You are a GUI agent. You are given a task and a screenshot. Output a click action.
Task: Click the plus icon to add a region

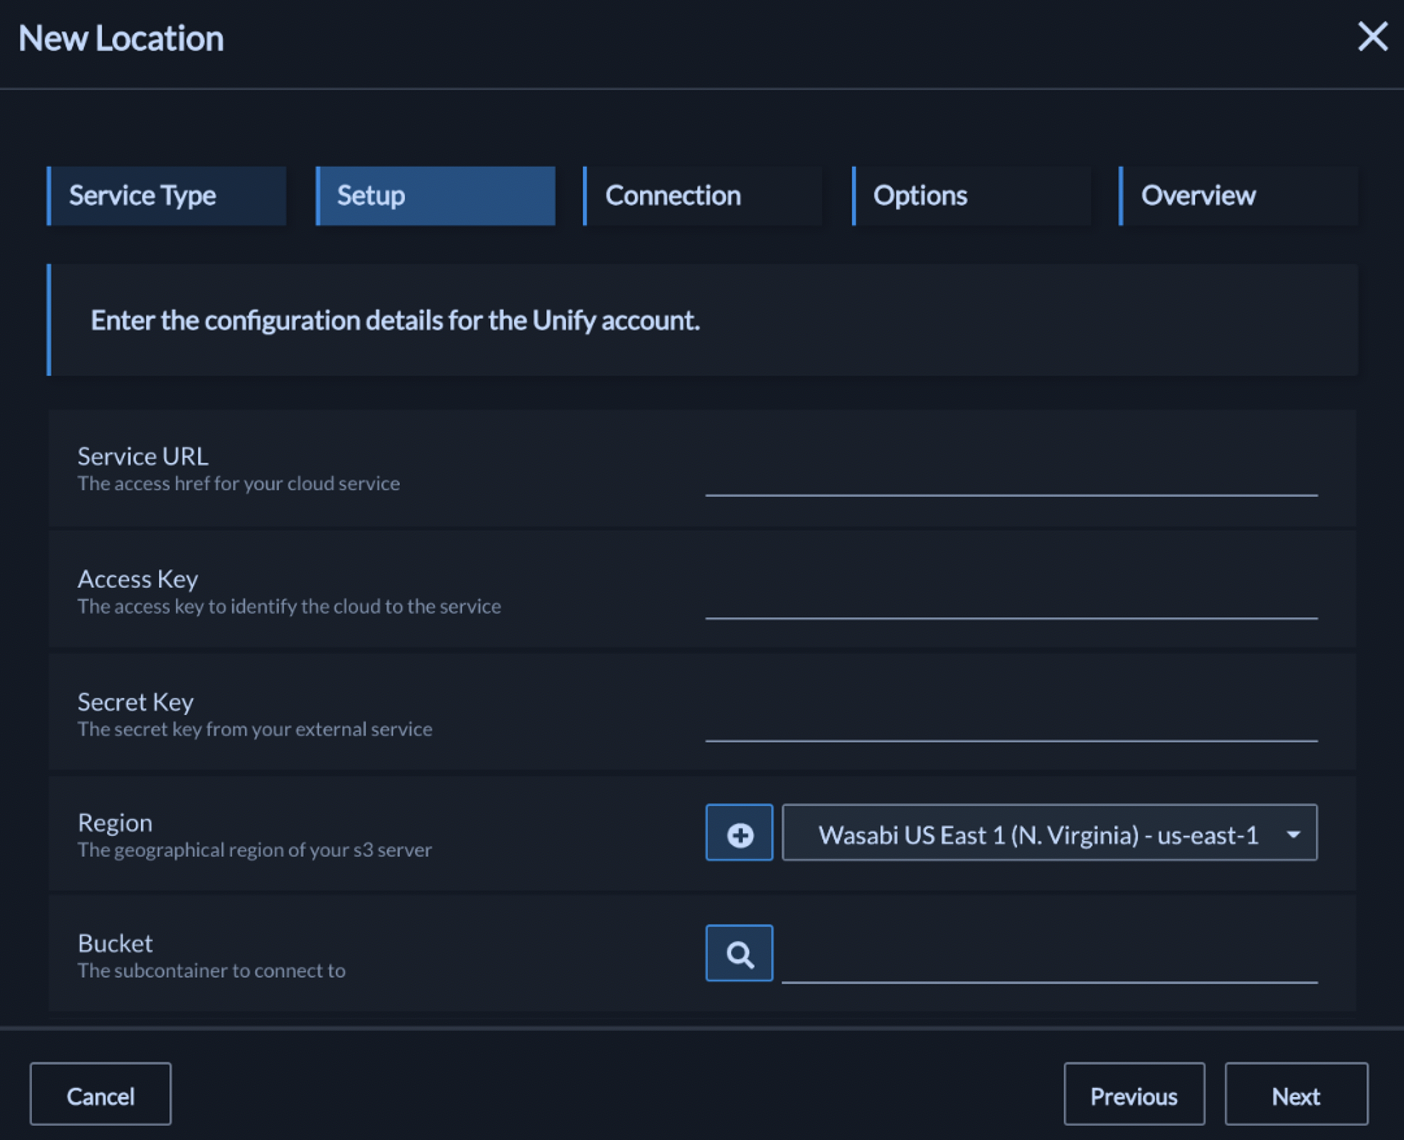739,832
